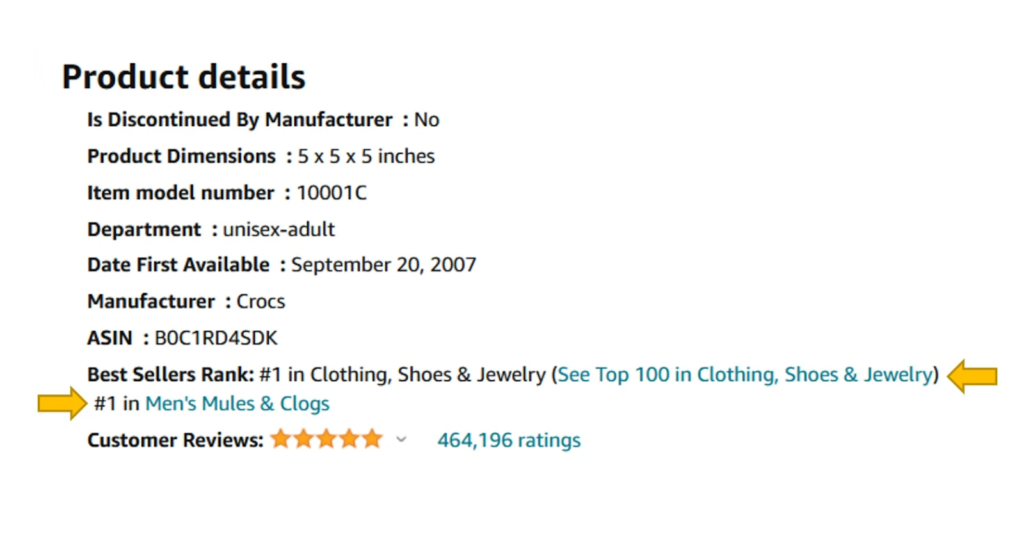Click the fourth orange rating star

(x=349, y=438)
